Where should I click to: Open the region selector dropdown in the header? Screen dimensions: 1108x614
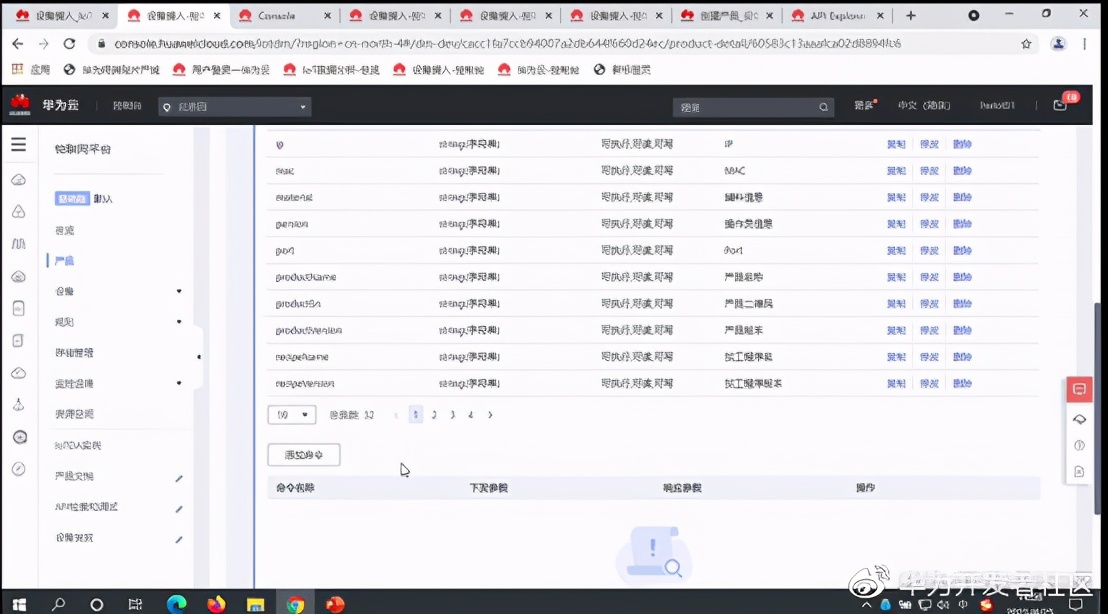tap(234, 106)
